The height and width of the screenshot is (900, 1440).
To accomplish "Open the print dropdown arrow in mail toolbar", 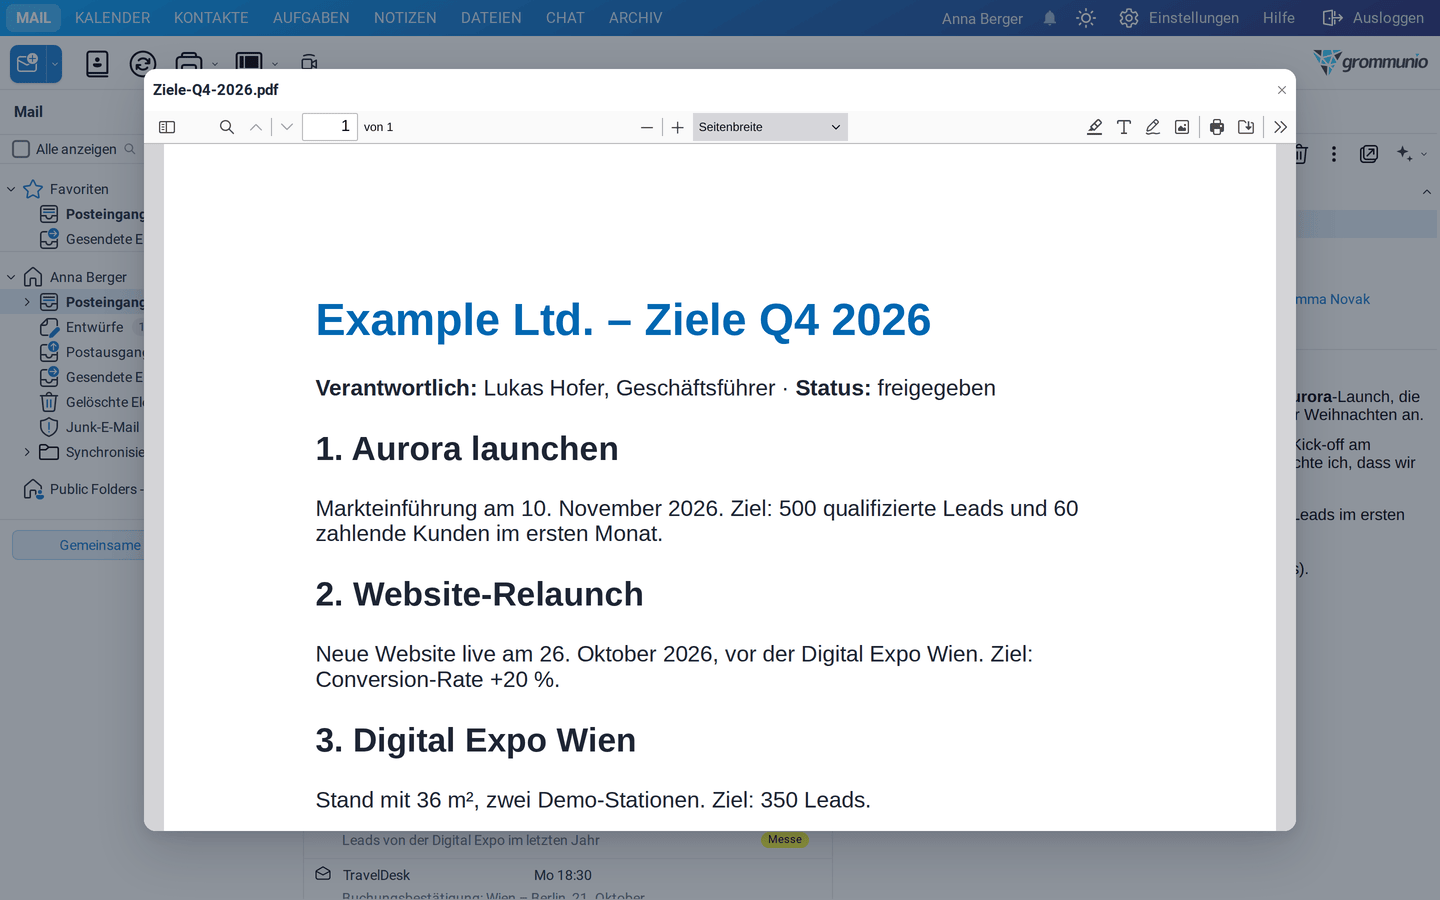I will (x=215, y=64).
